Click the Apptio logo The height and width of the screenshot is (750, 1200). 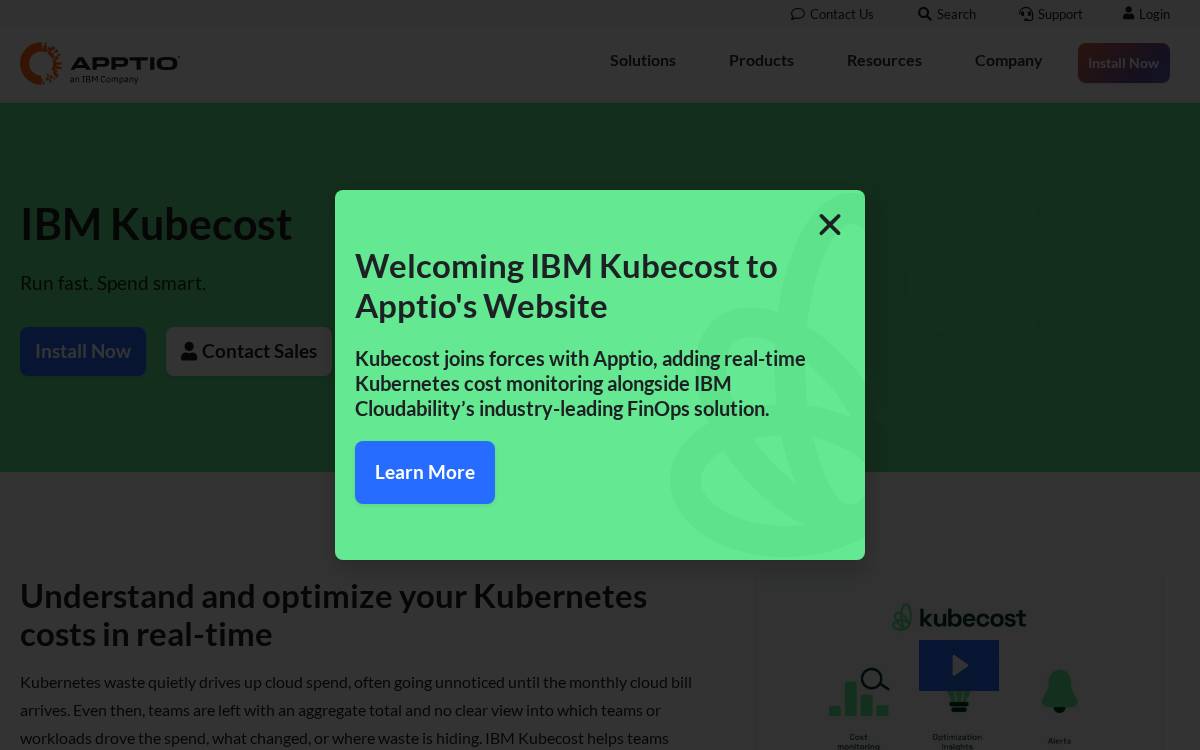click(x=100, y=63)
